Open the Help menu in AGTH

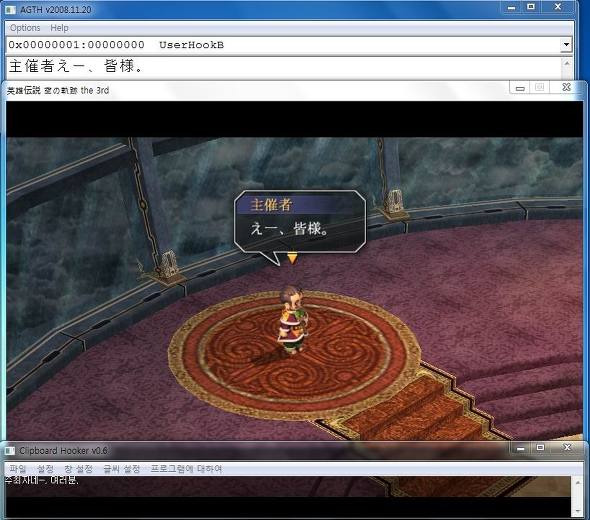59,28
